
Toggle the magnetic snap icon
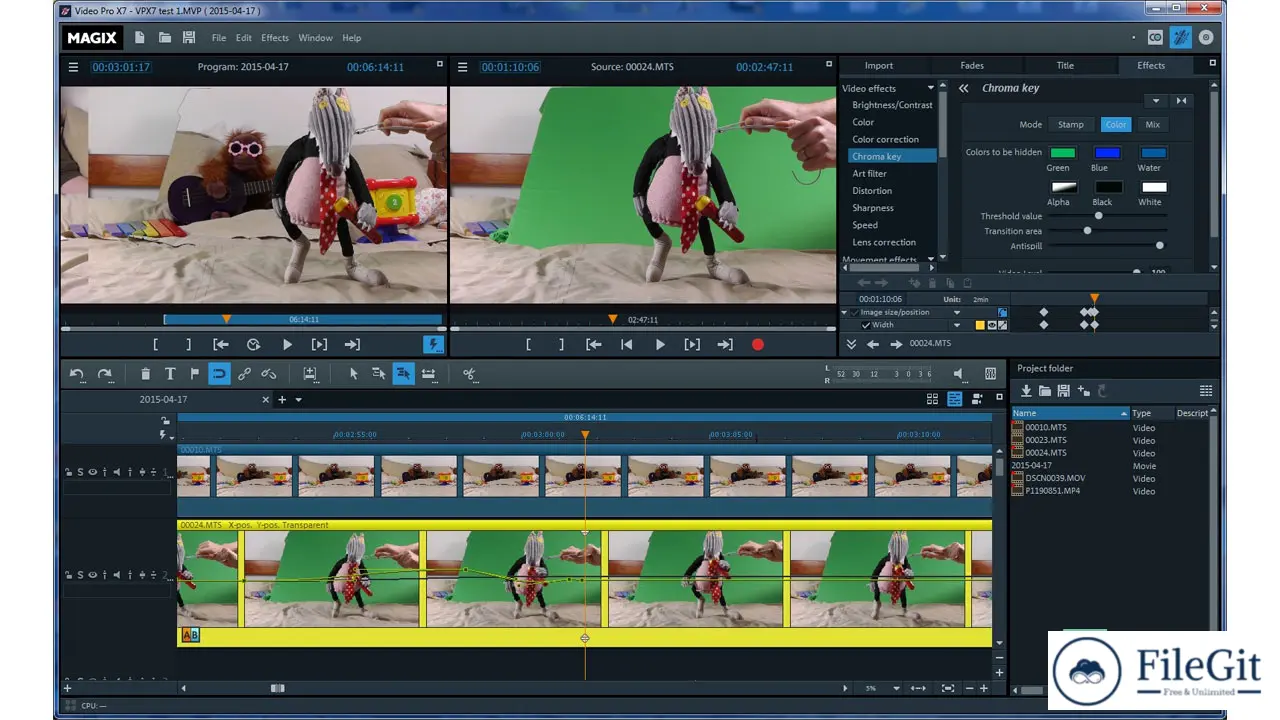click(x=219, y=374)
